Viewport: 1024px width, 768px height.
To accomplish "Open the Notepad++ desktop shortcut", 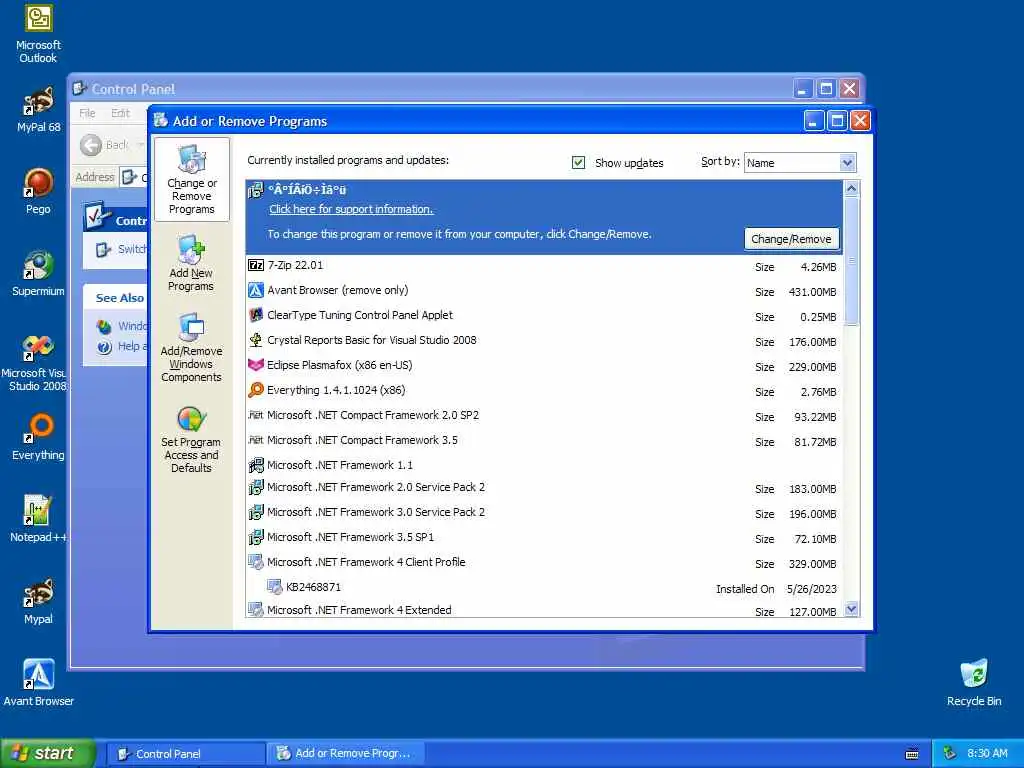I will [x=38, y=519].
